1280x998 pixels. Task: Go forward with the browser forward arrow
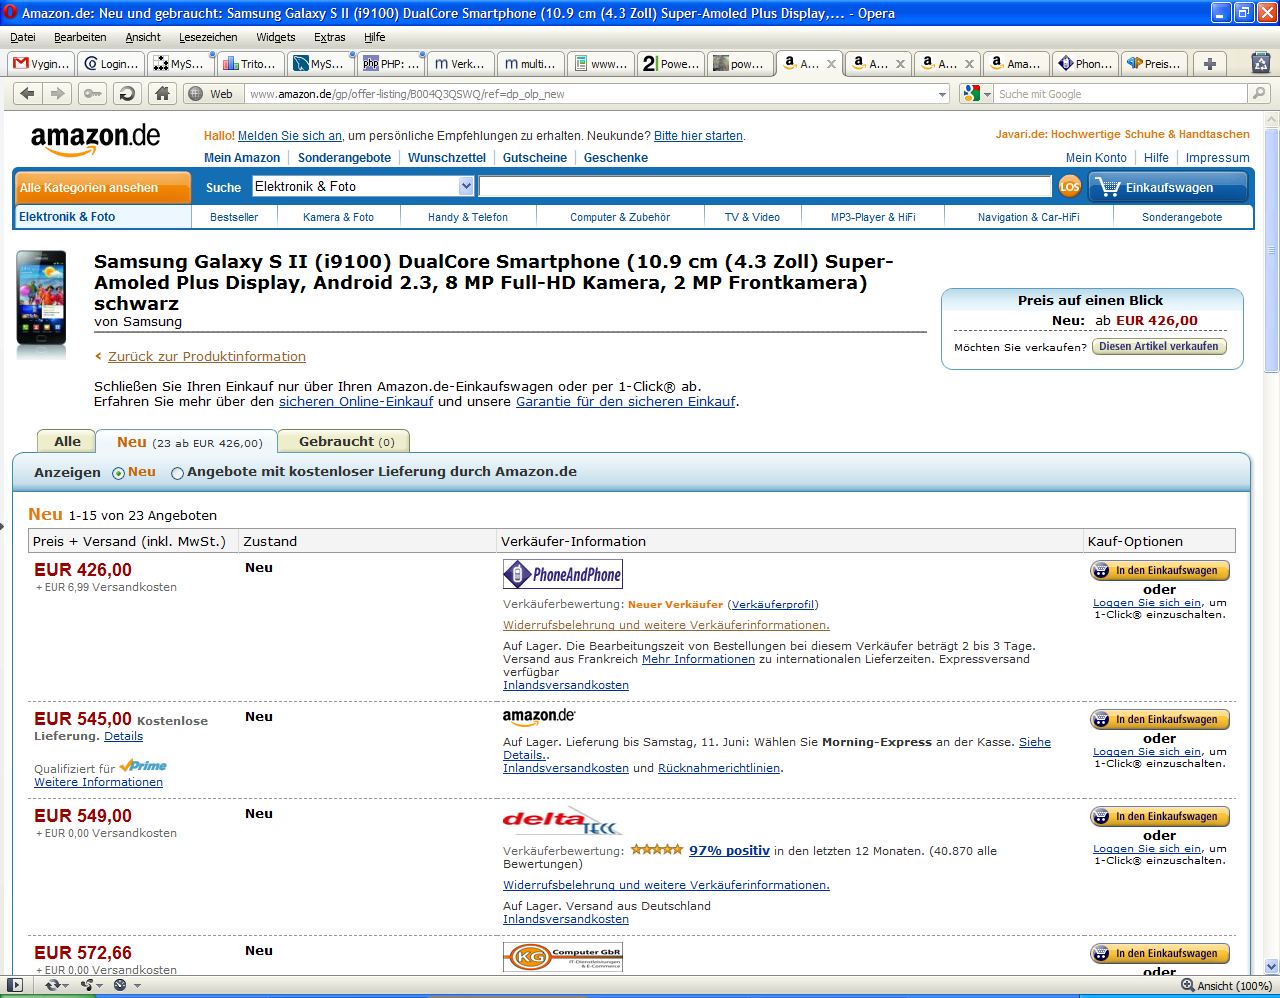[58, 93]
